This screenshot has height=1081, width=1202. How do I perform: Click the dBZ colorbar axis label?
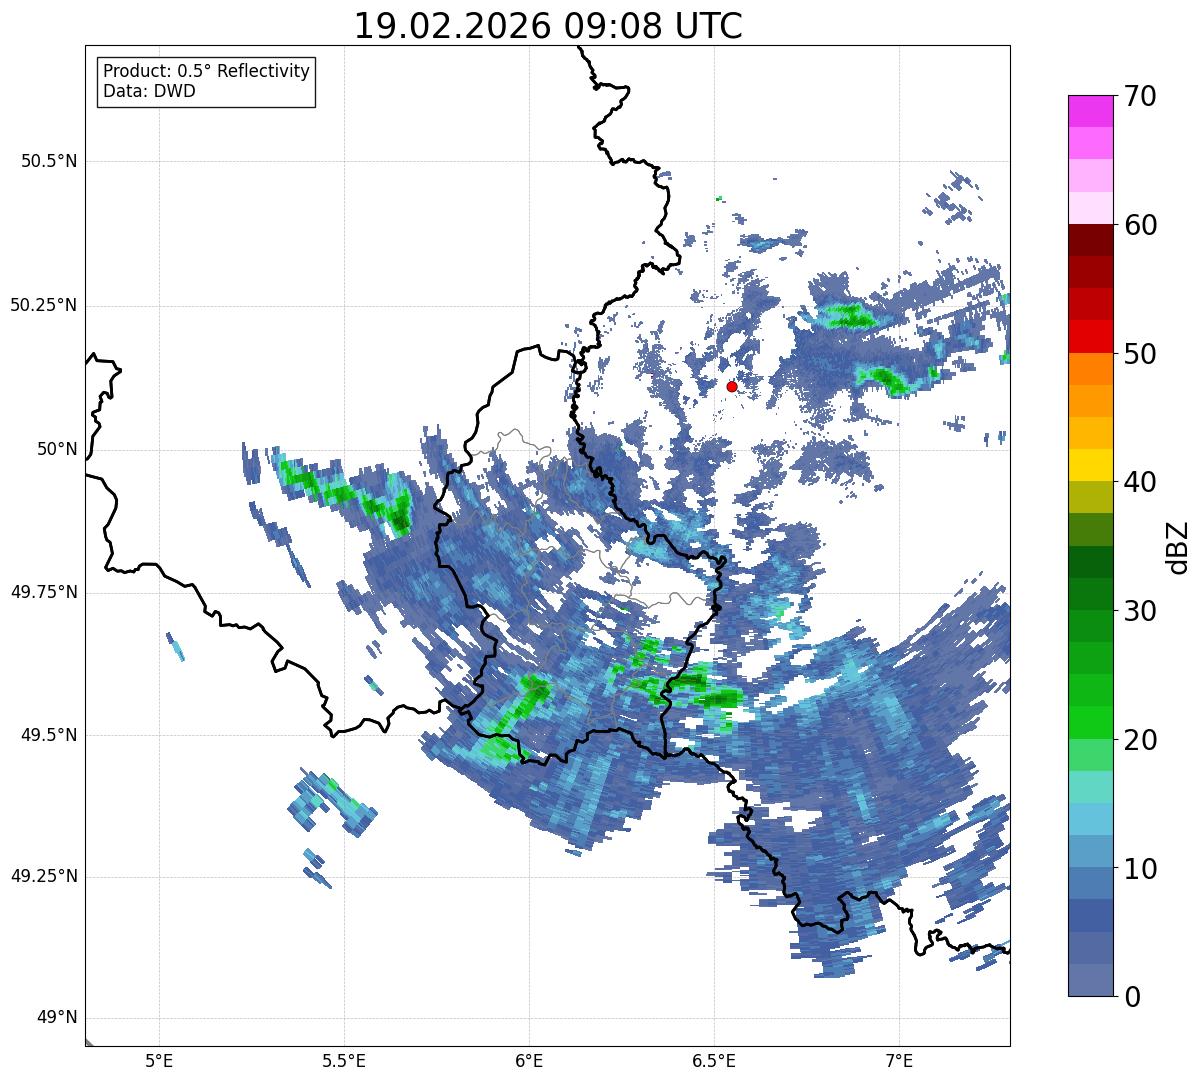tap(1178, 546)
